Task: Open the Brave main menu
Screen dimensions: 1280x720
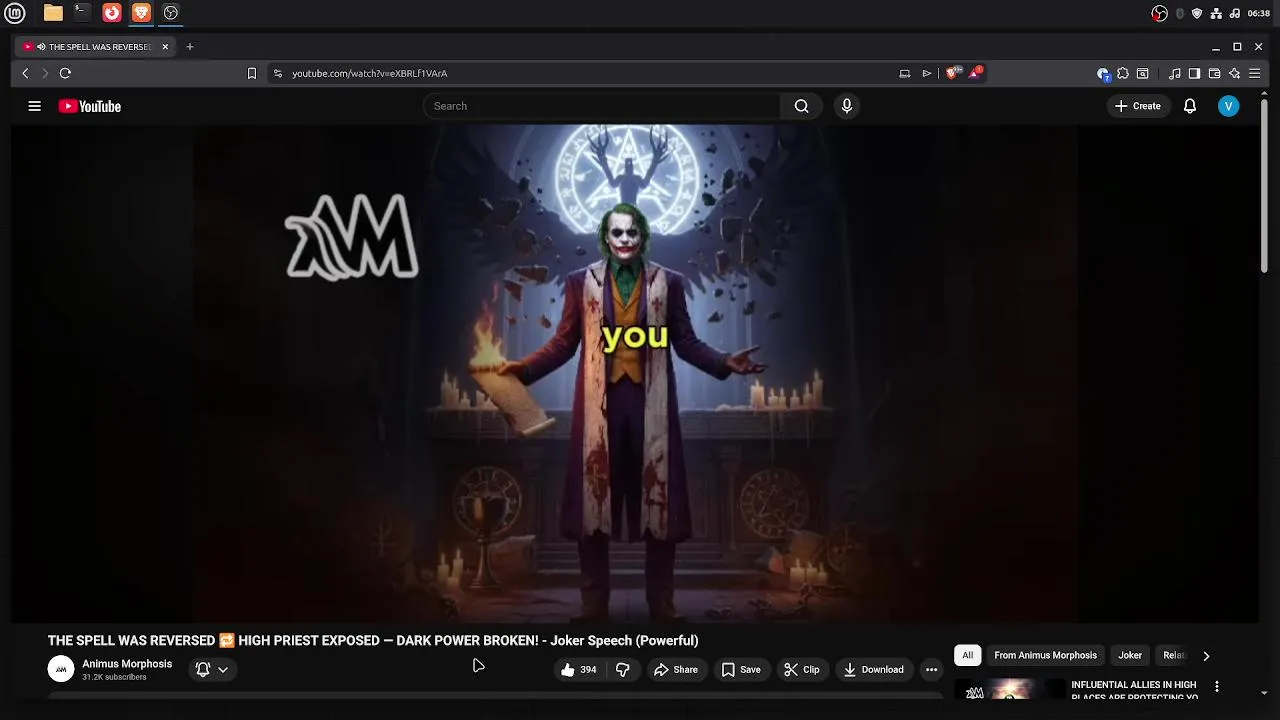Action: click(1254, 73)
